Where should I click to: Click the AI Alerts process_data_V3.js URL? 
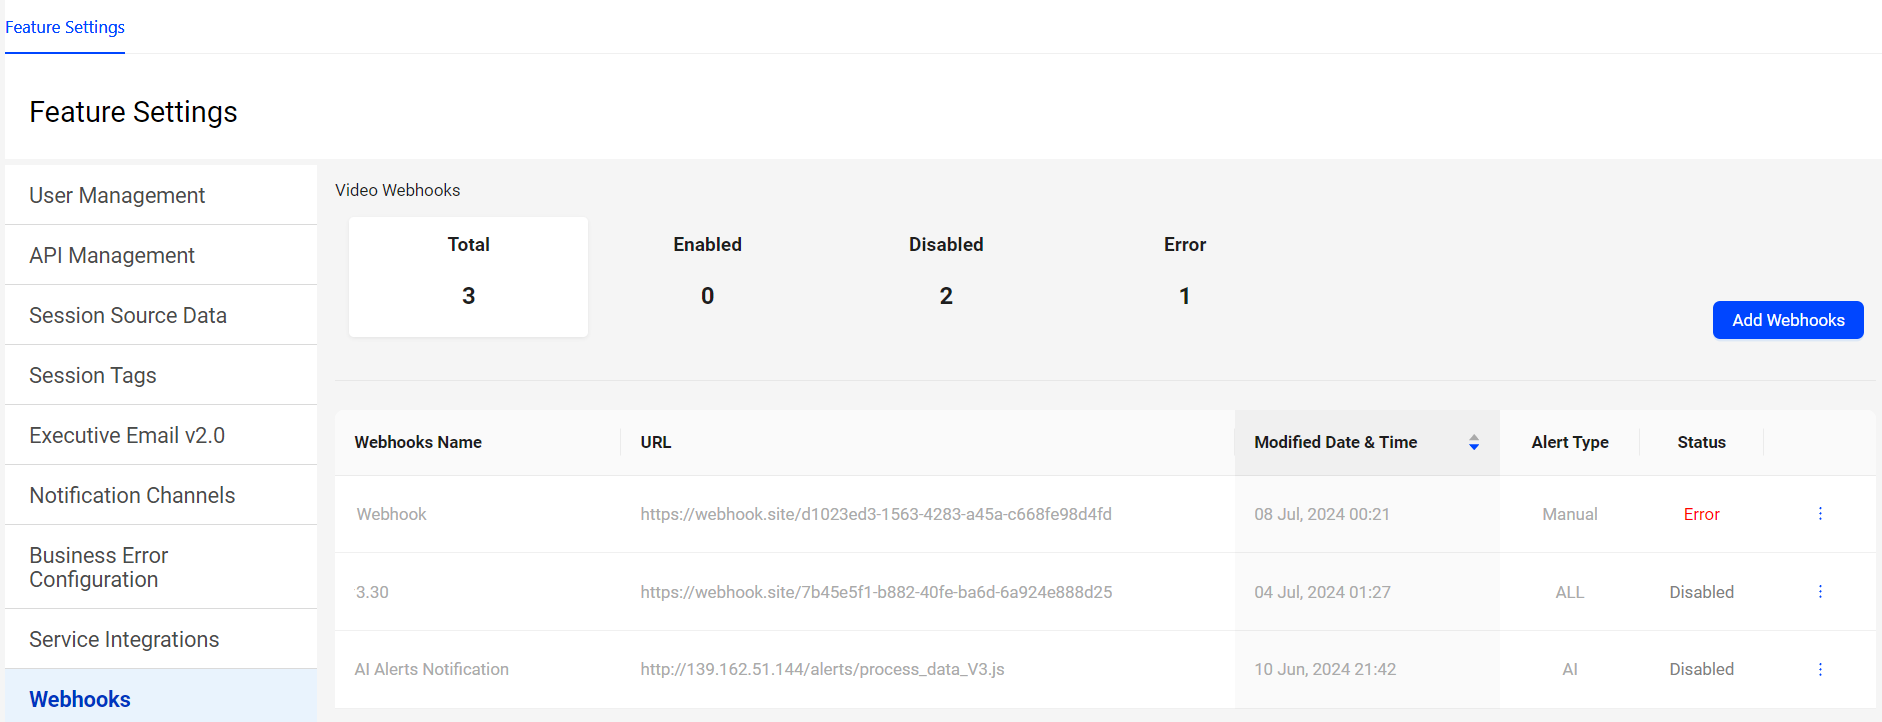[x=822, y=669]
